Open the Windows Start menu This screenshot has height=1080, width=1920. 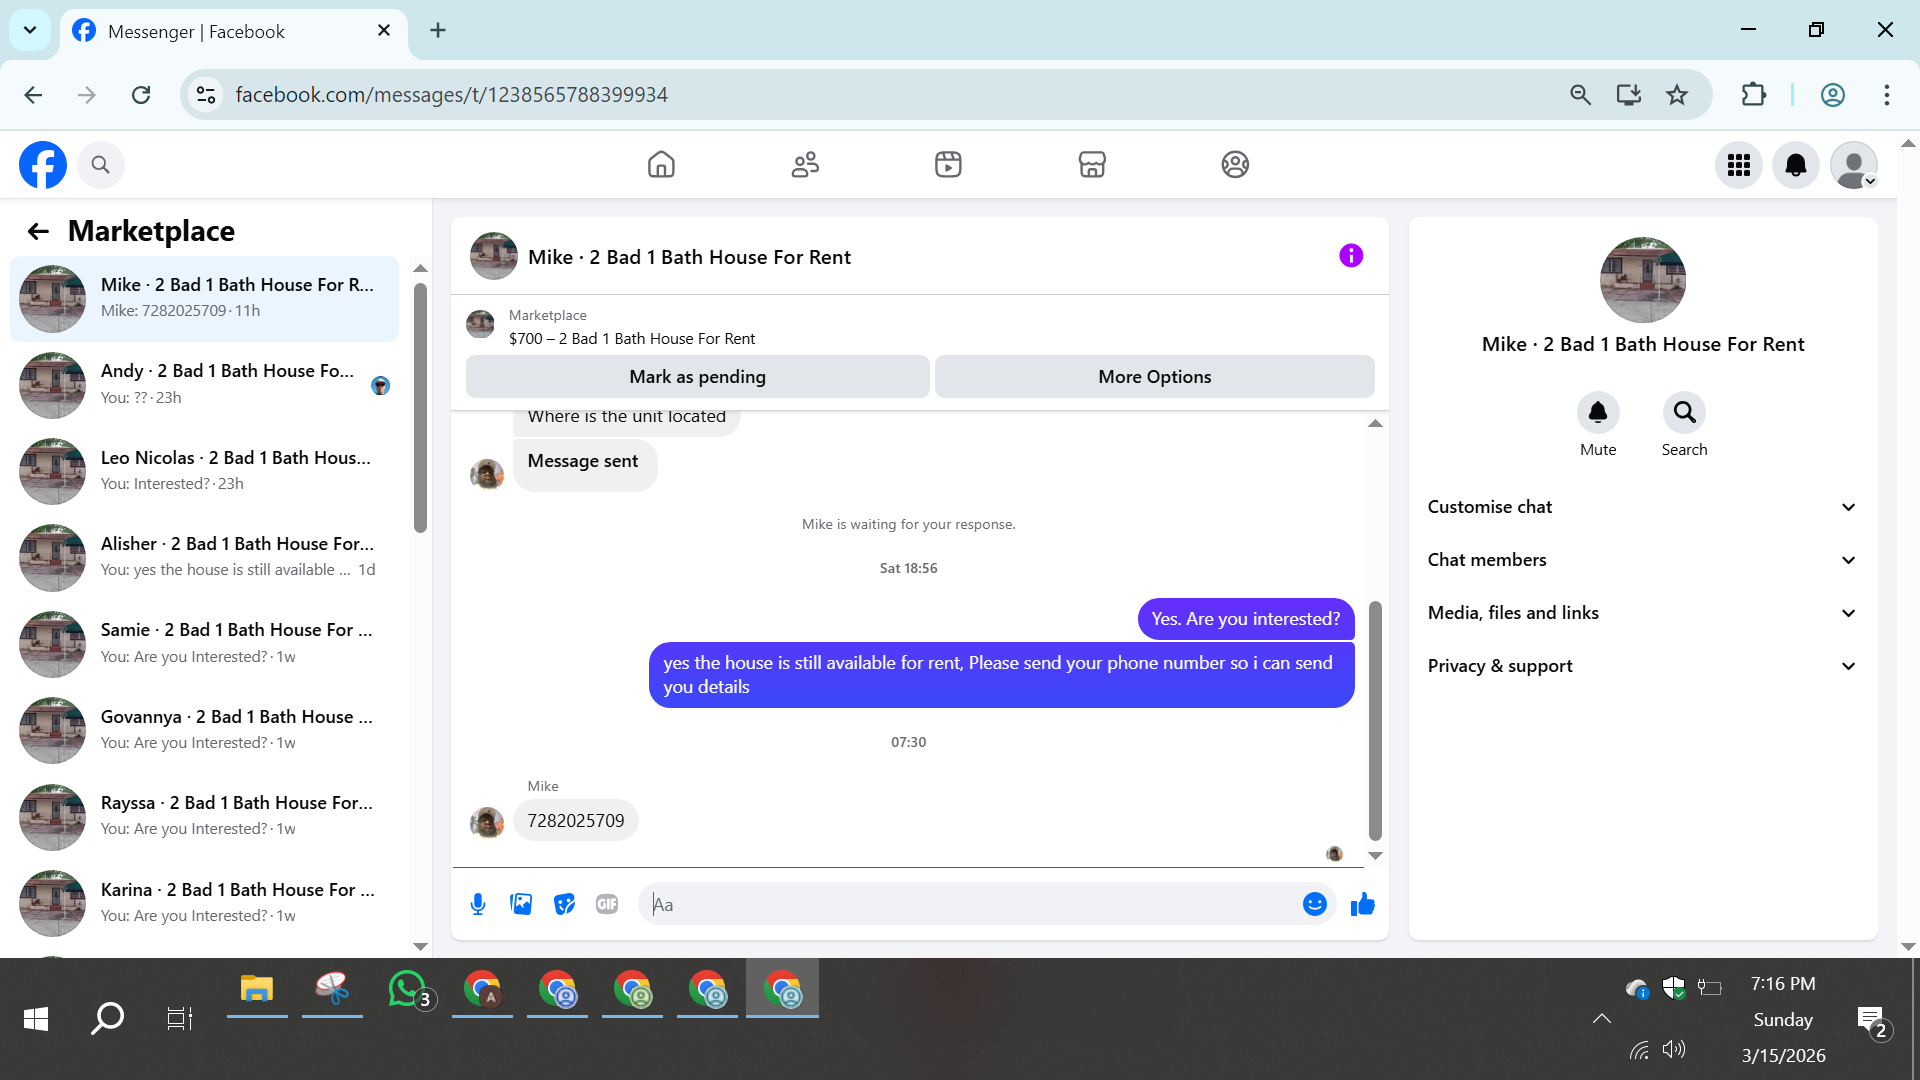tap(36, 1019)
